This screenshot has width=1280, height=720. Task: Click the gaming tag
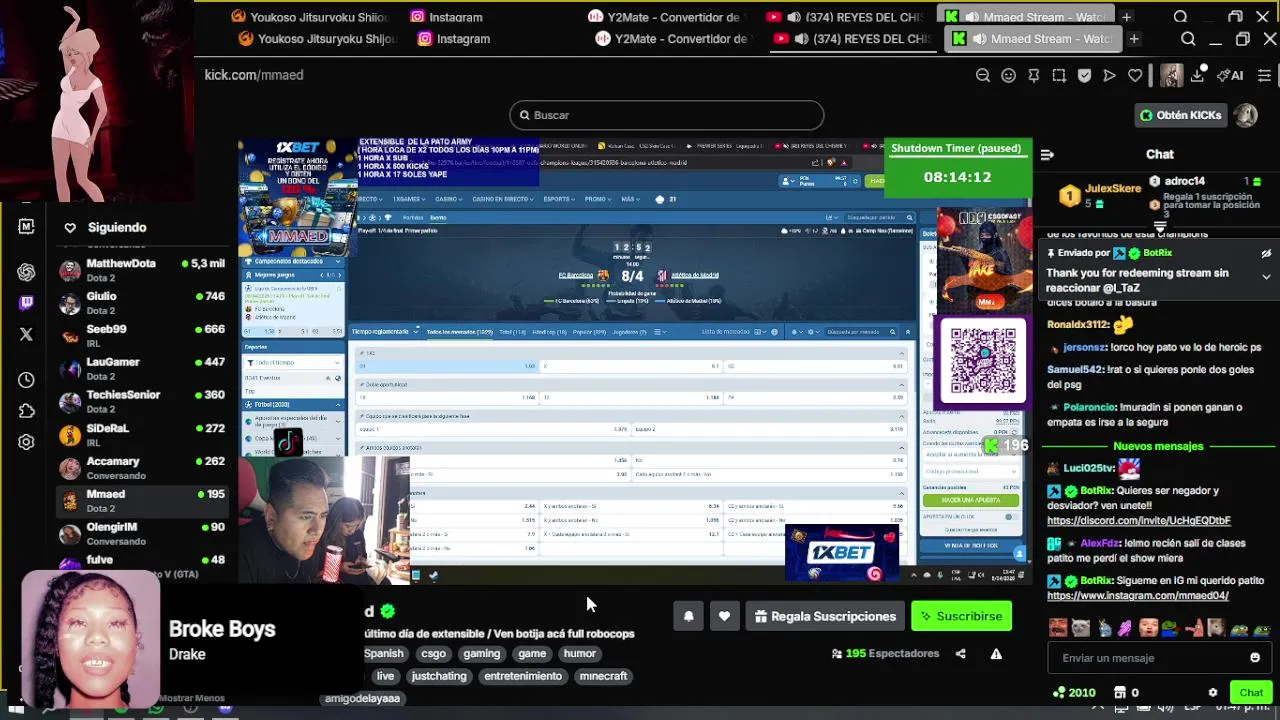tap(481, 653)
